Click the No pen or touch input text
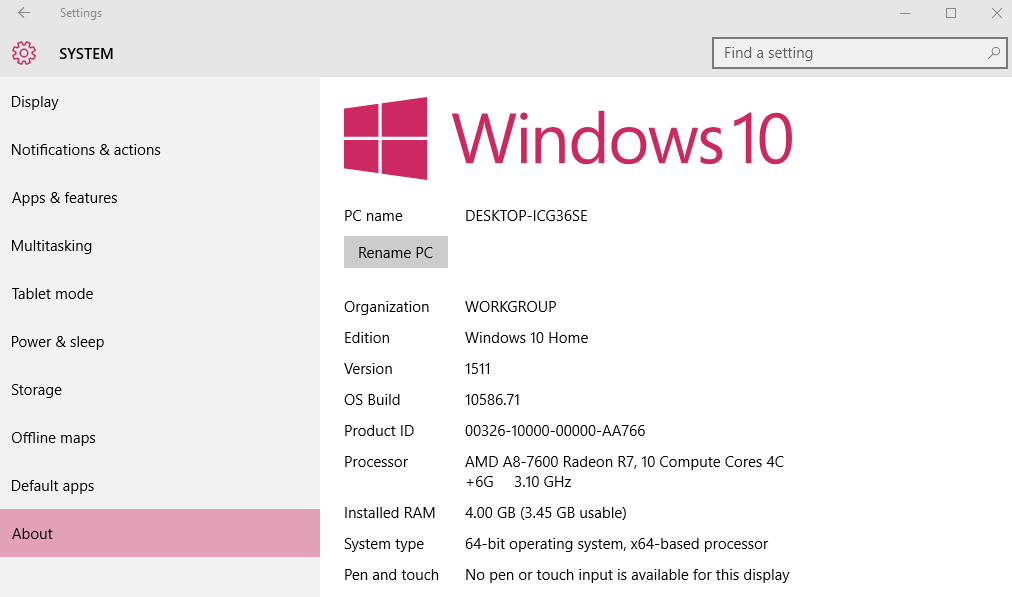This screenshot has width=1012, height=597. 627,575
